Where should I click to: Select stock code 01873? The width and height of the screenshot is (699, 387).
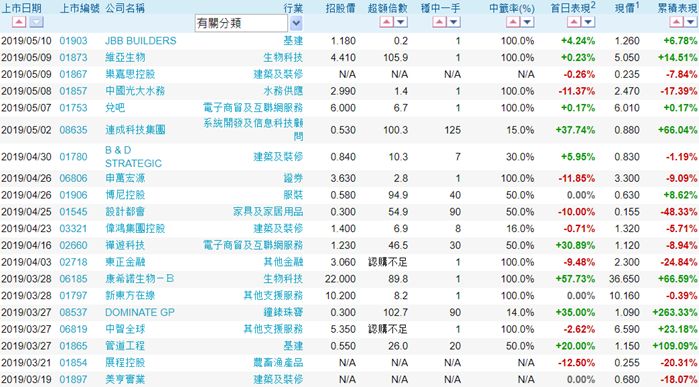pyautogui.click(x=73, y=58)
